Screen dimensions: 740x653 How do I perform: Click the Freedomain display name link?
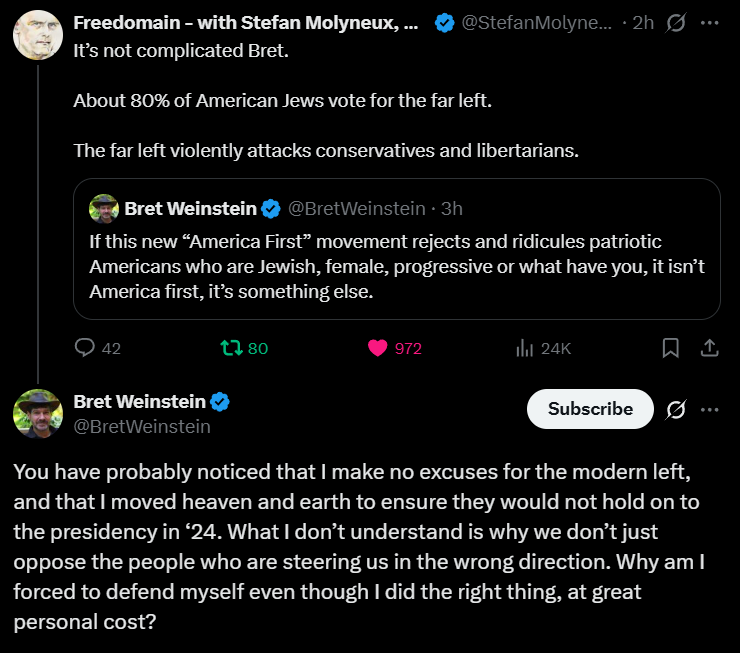245,23
